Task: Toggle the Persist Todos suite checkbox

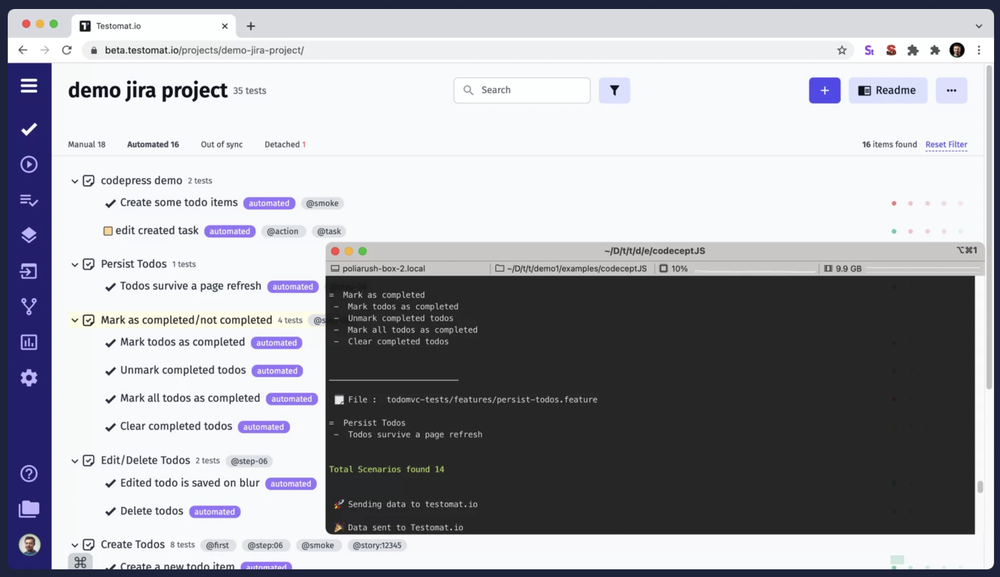Action: tap(89, 264)
